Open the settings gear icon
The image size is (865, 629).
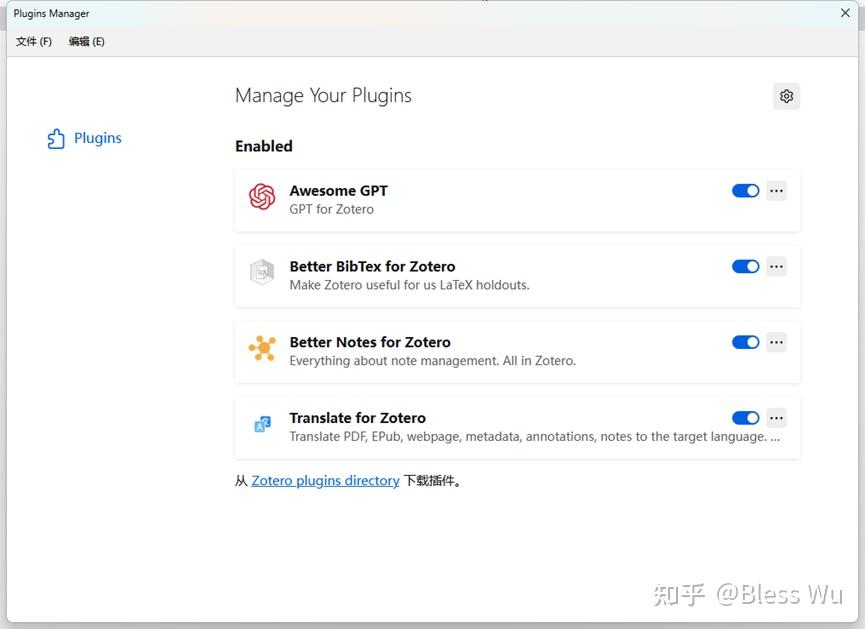point(786,95)
